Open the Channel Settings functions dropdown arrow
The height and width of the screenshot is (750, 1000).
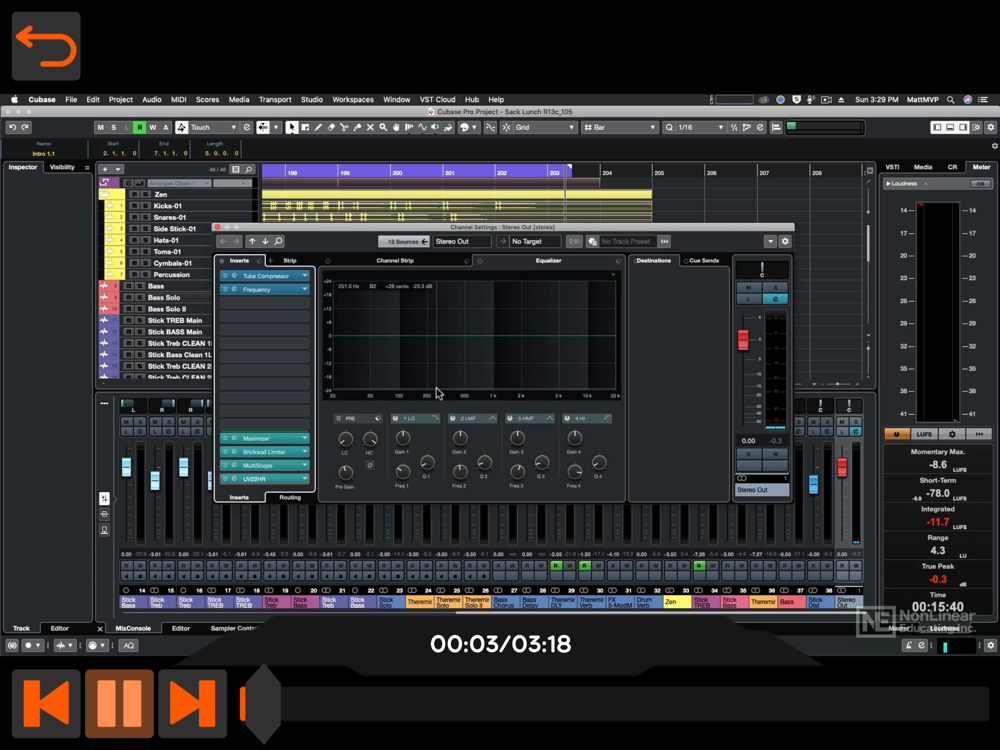coord(770,241)
